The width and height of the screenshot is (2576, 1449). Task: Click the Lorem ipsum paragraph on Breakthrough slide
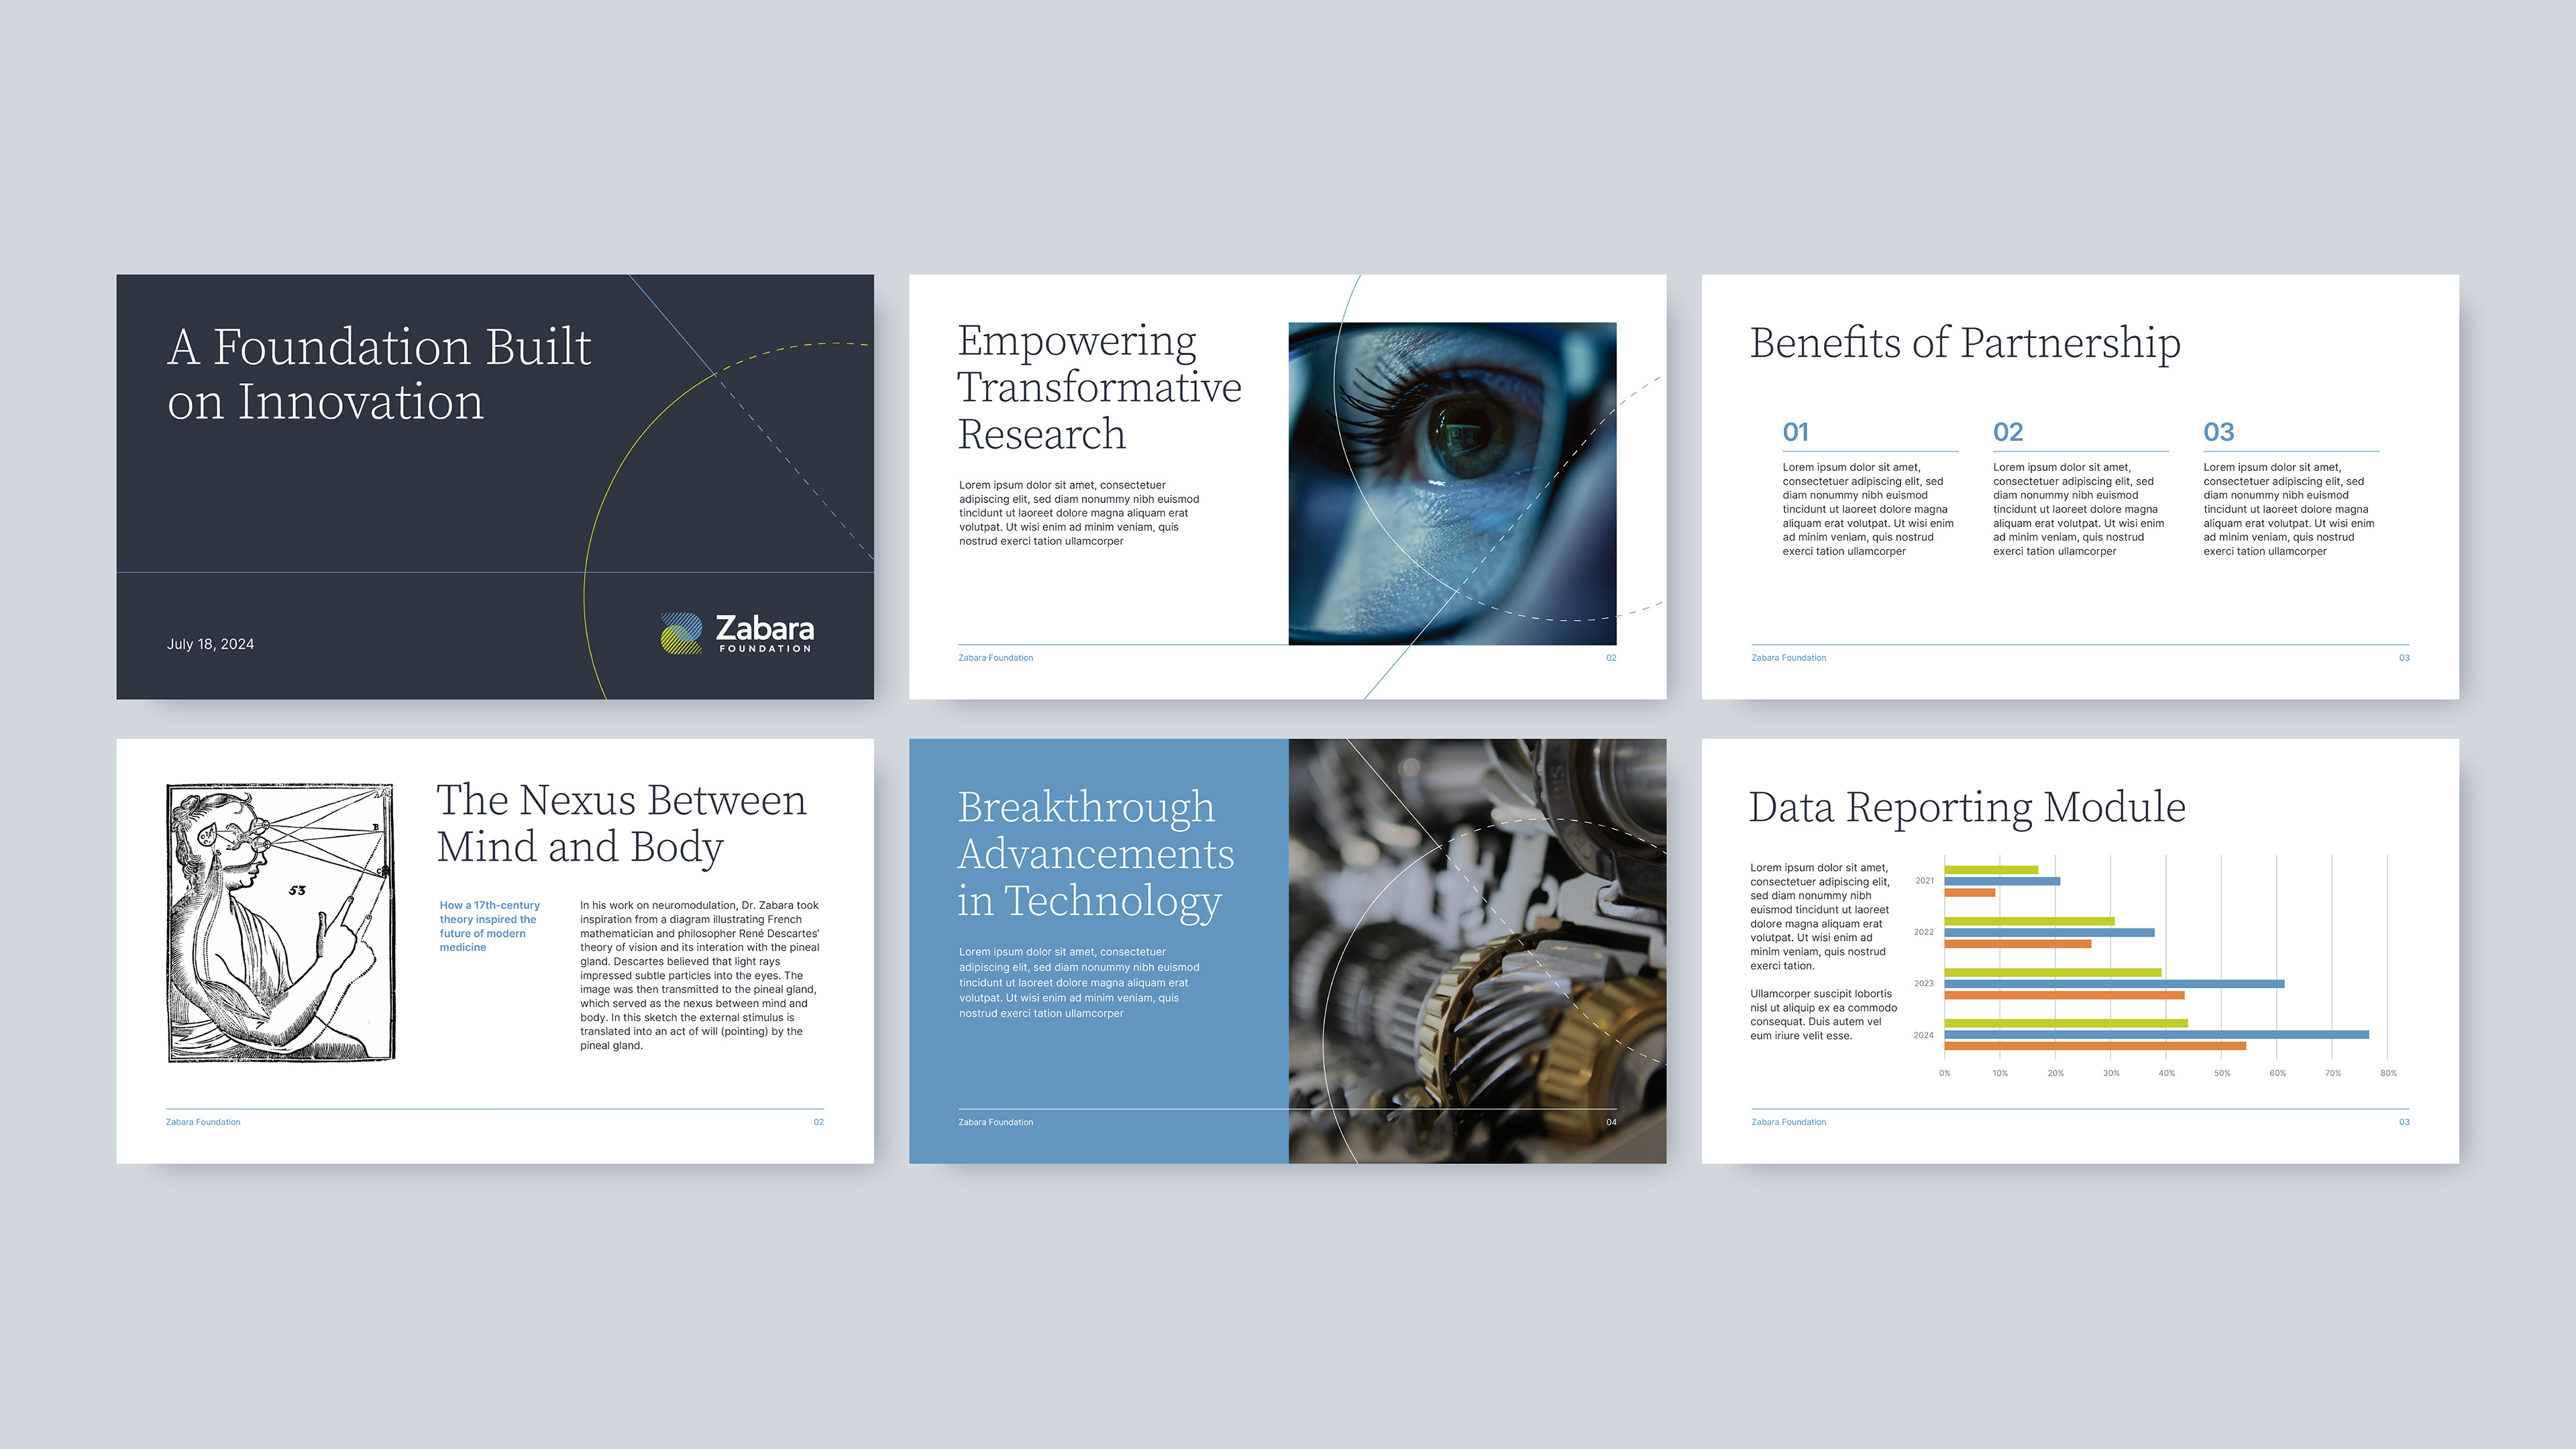pyautogui.click(x=1079, y=982)
